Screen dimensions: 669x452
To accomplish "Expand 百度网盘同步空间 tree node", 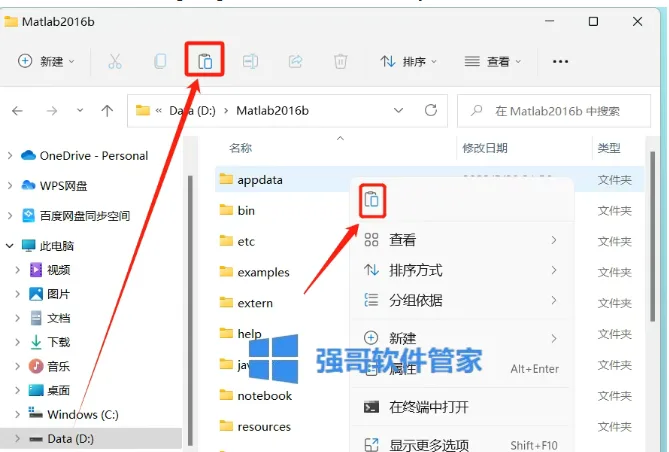I will click(10, 216).
